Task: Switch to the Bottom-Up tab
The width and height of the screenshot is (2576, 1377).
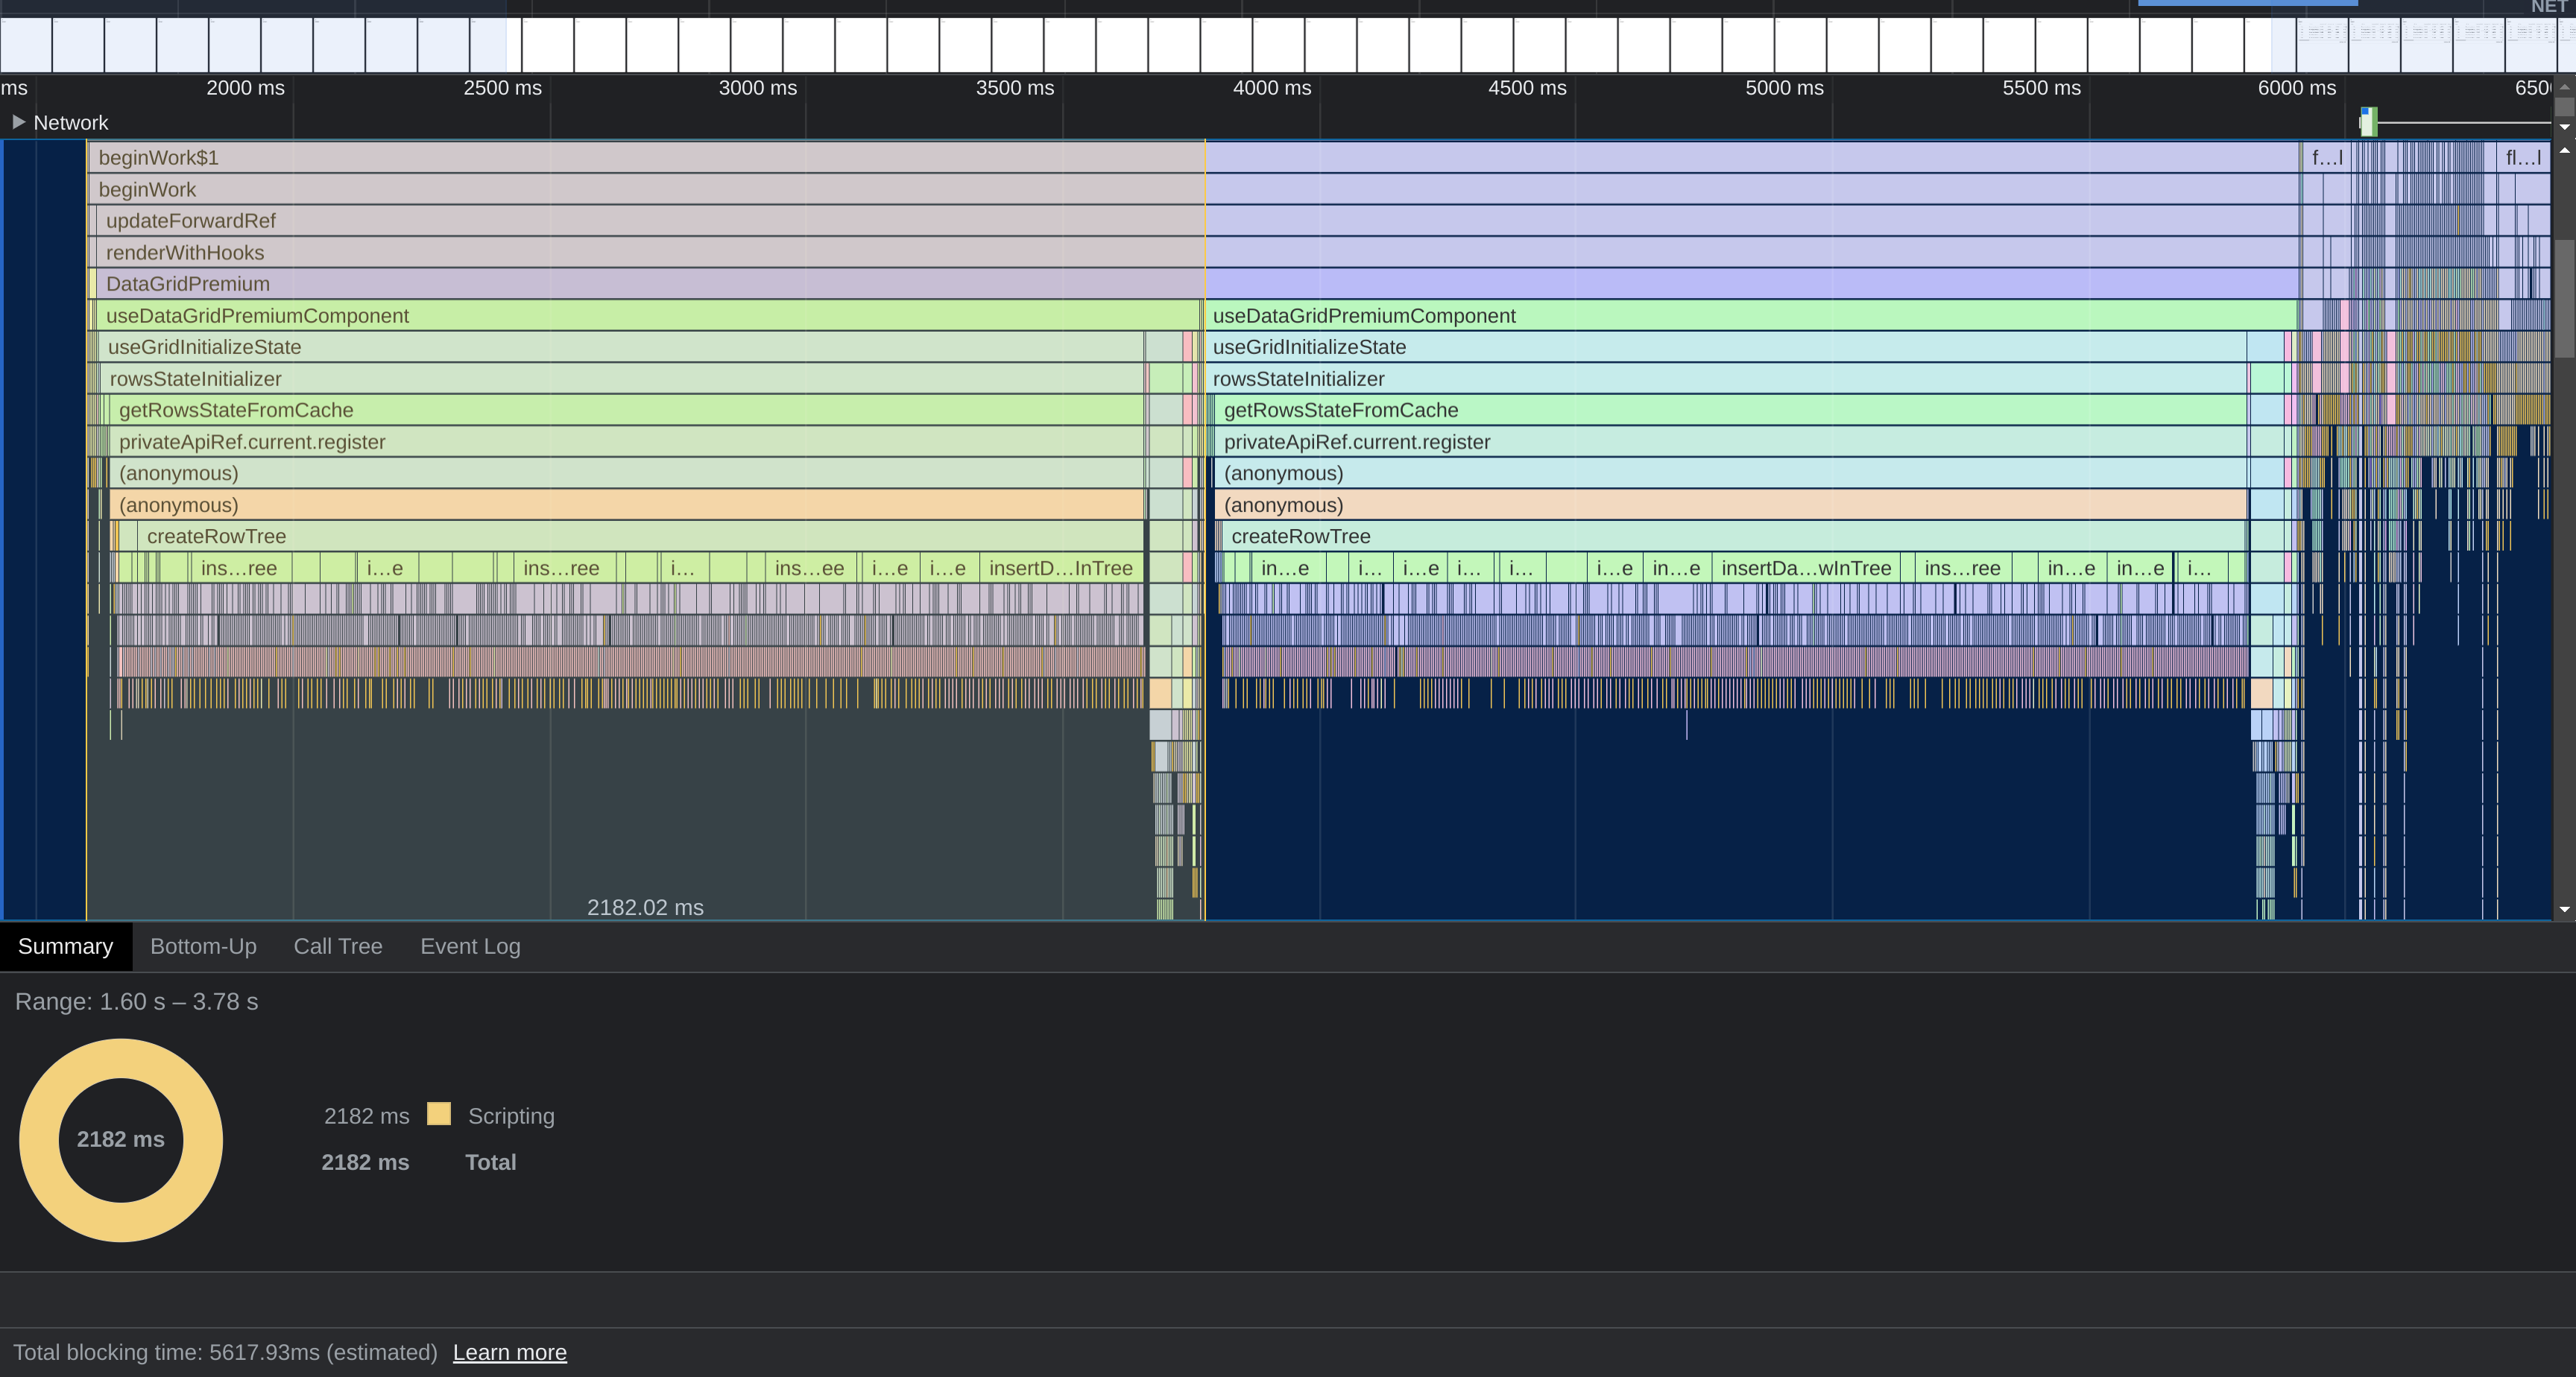Action: click(x=203, y=946)
